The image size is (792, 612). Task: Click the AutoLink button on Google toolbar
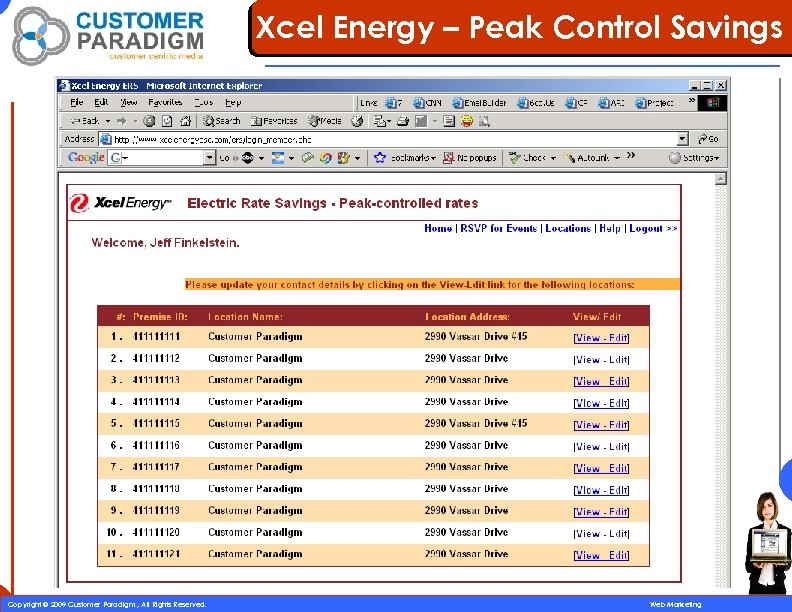click(587, 158)
